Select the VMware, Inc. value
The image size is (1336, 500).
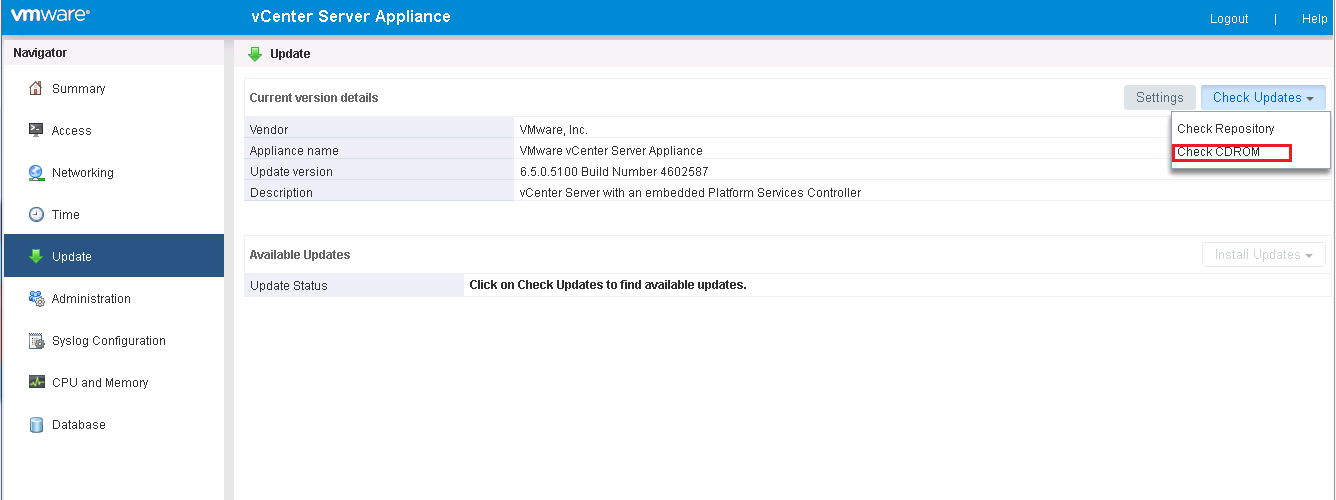coord(554,130)
